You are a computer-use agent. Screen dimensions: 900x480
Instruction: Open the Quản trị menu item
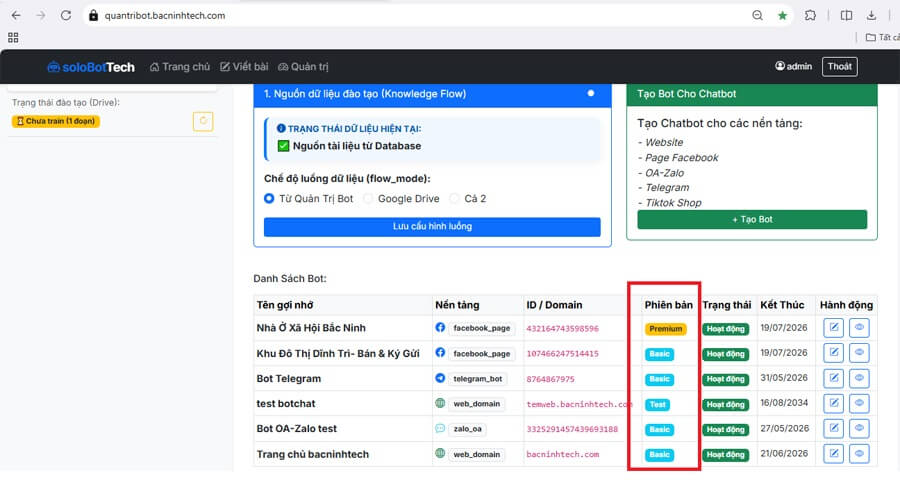pos(303,67)
